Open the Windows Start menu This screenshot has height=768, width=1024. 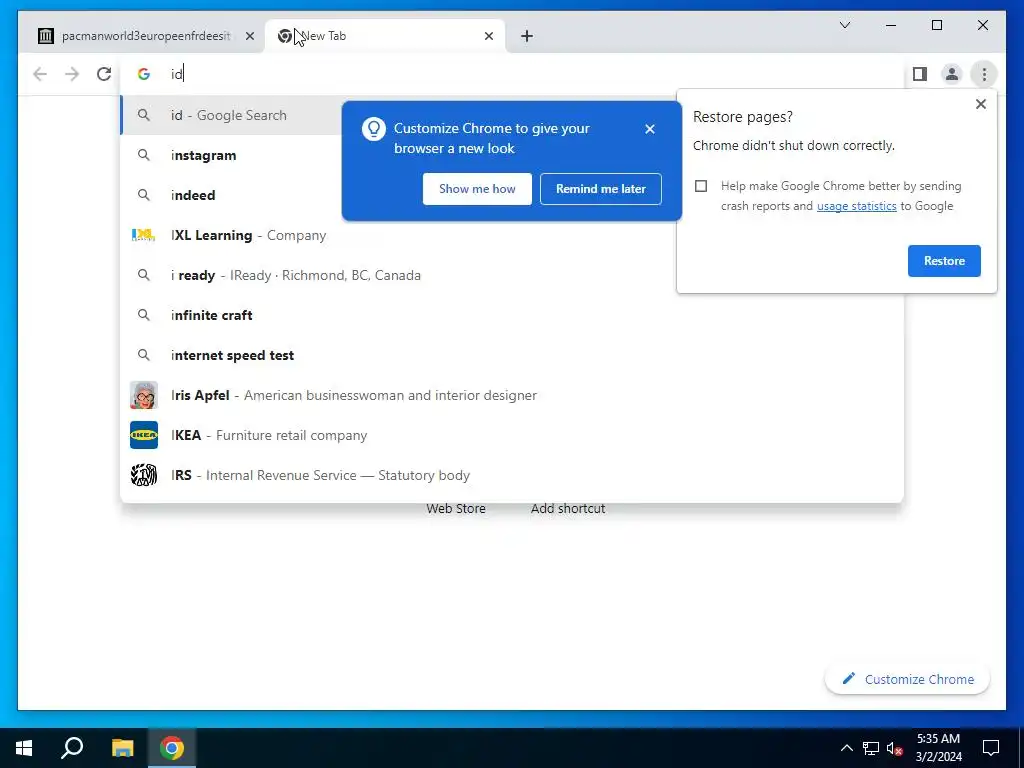point(24,748)
